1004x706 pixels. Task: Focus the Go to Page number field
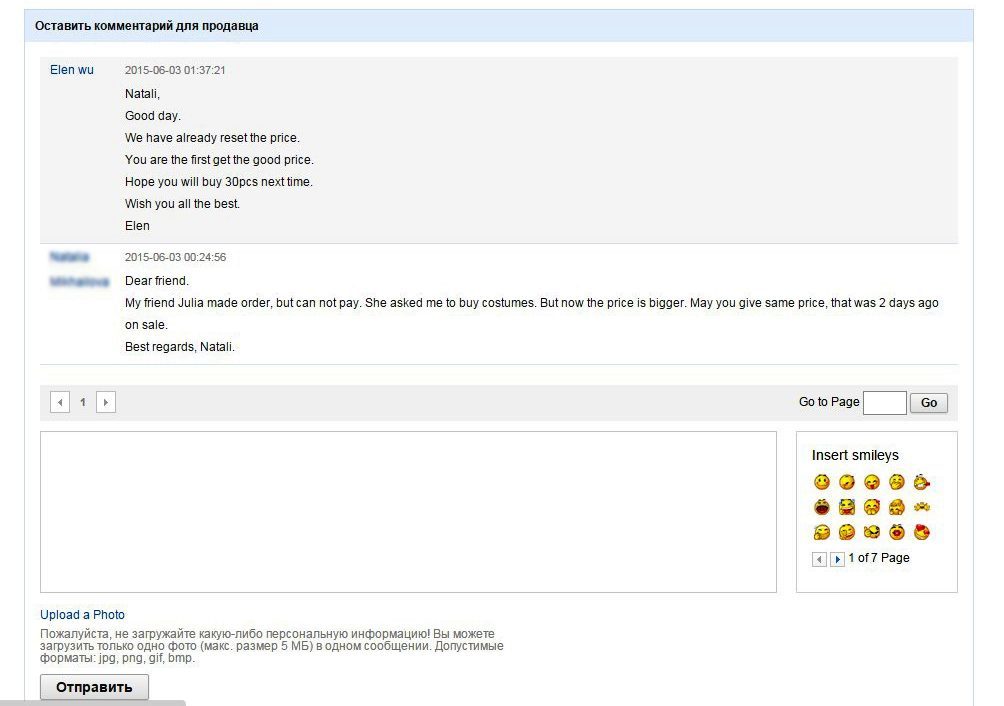(x=885, y=403)
